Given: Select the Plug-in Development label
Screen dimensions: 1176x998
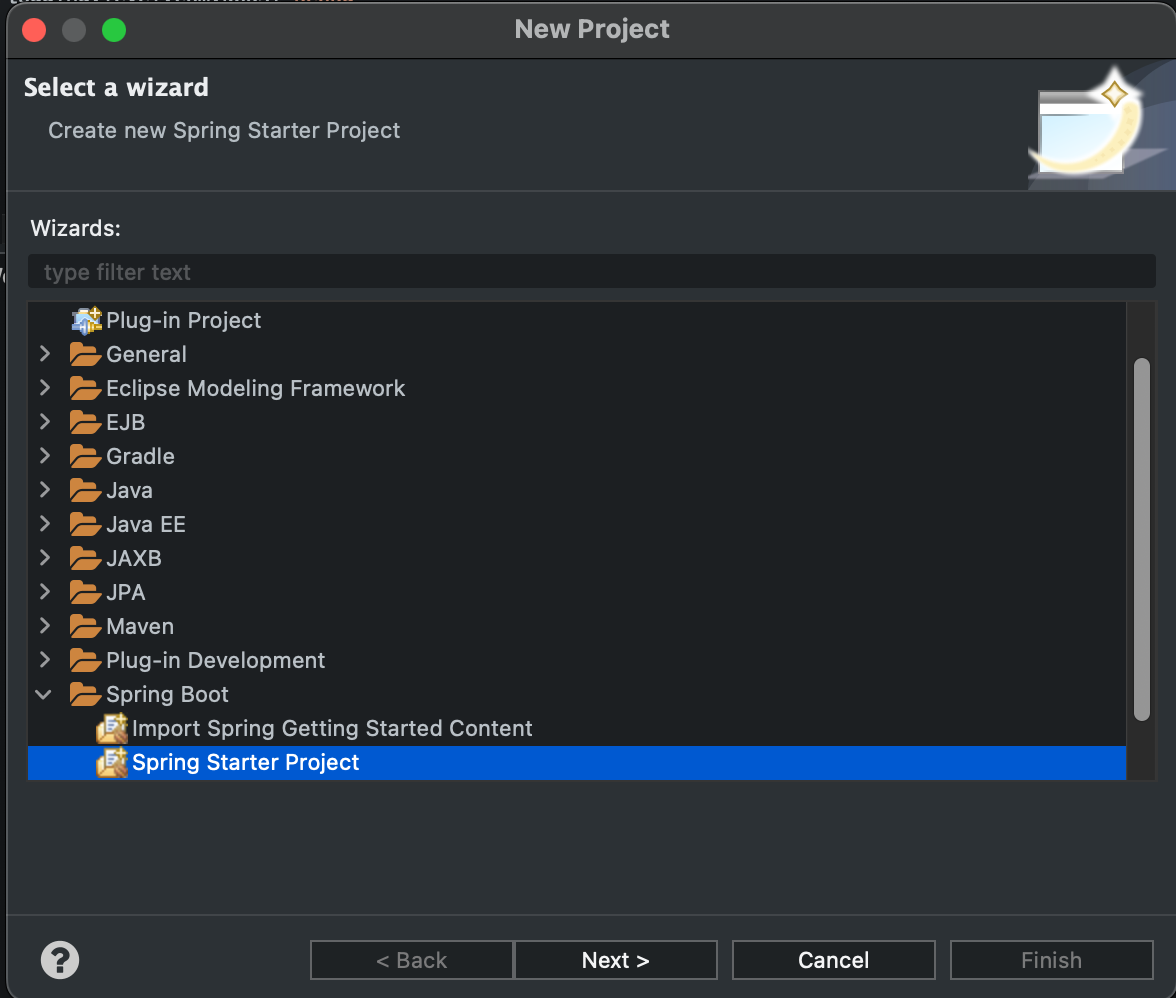Looking at the screenshot, I should click(x=216, y=660).
